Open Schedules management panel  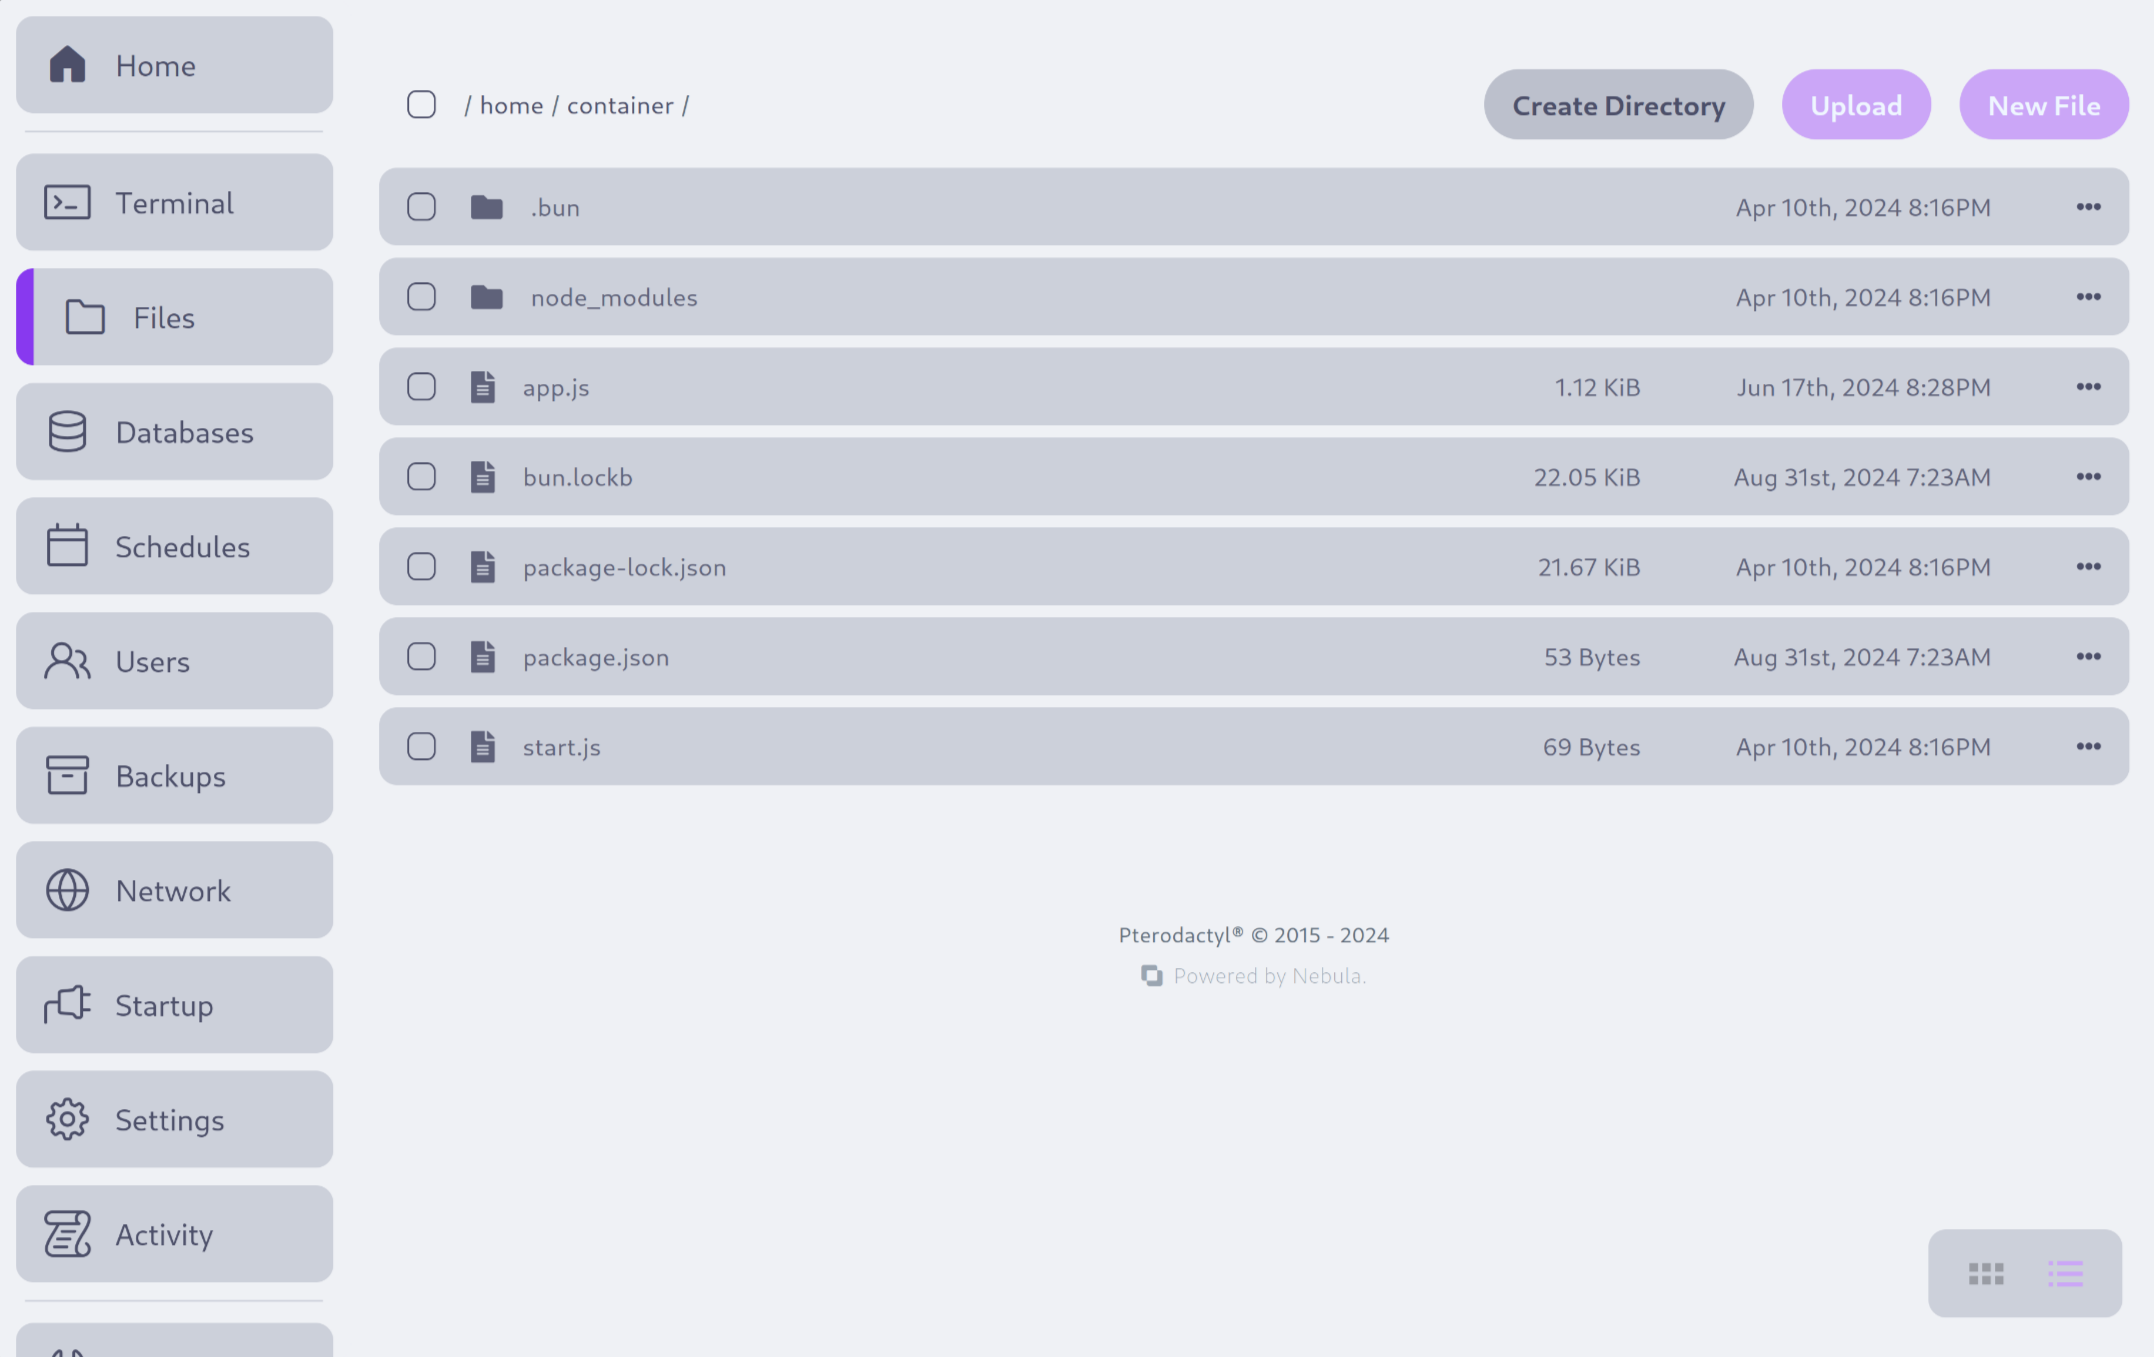pyautogui.click(x=174, y=544)
